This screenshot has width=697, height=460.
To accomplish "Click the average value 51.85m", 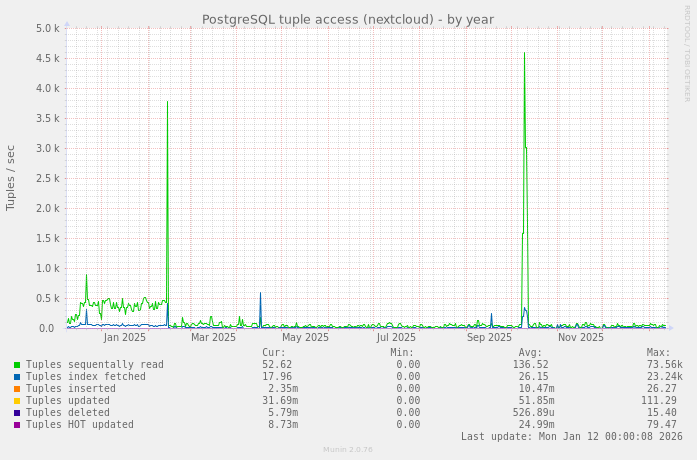I will click(537, 400).
